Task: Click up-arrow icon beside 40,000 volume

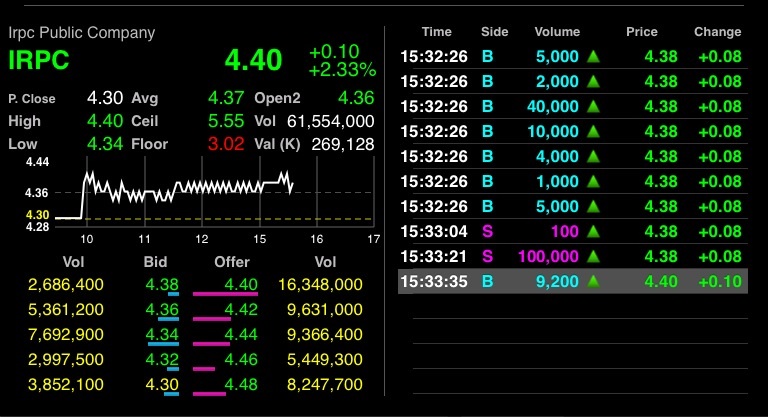Action: pyautogui.click(x=593, y=106)
